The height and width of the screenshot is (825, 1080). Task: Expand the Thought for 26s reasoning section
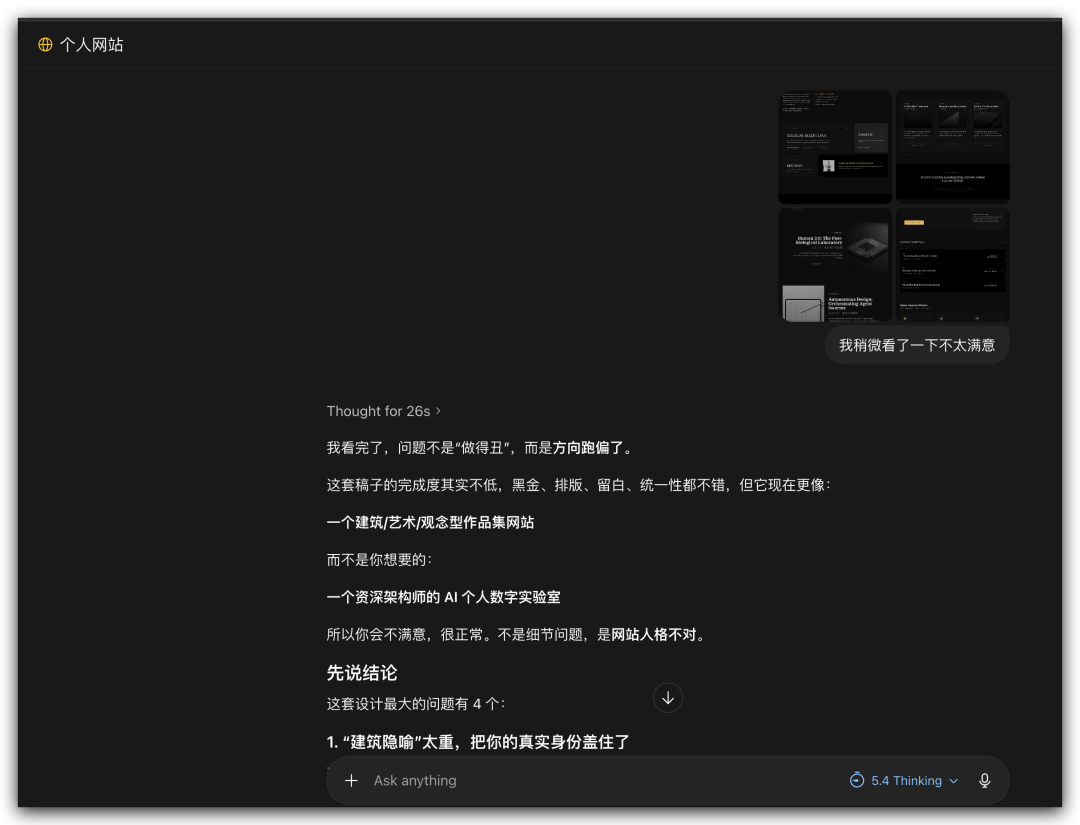click(x=384, y=411)
